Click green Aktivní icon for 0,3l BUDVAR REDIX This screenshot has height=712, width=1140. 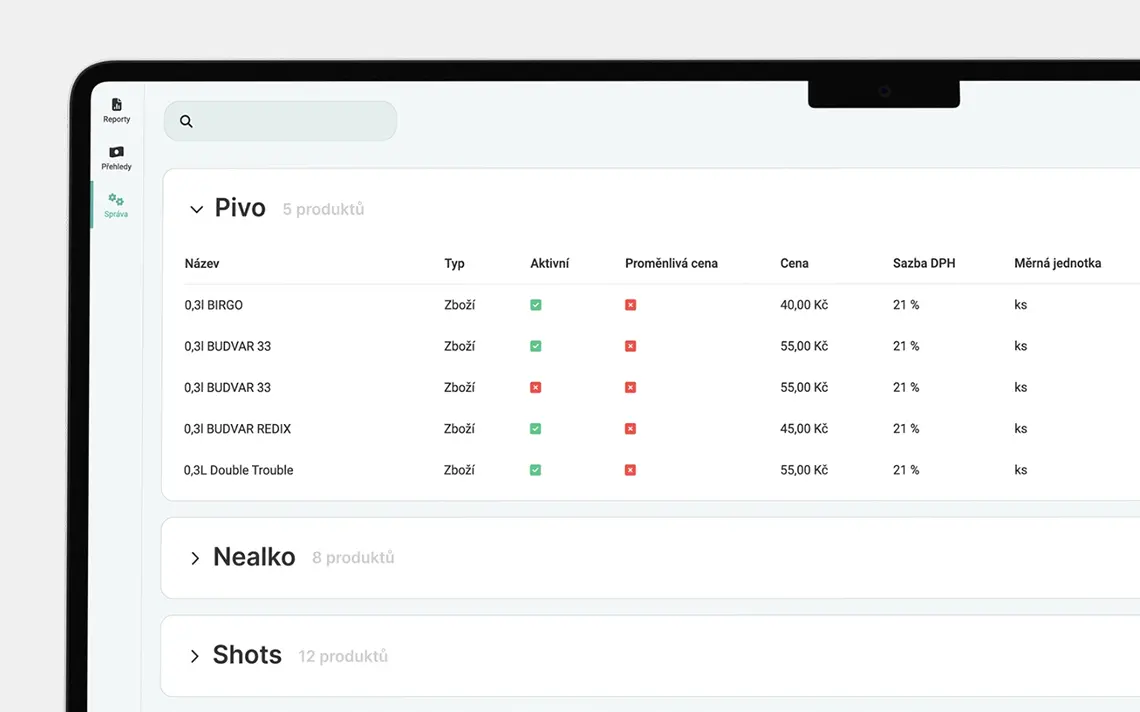tap(536, 429)
